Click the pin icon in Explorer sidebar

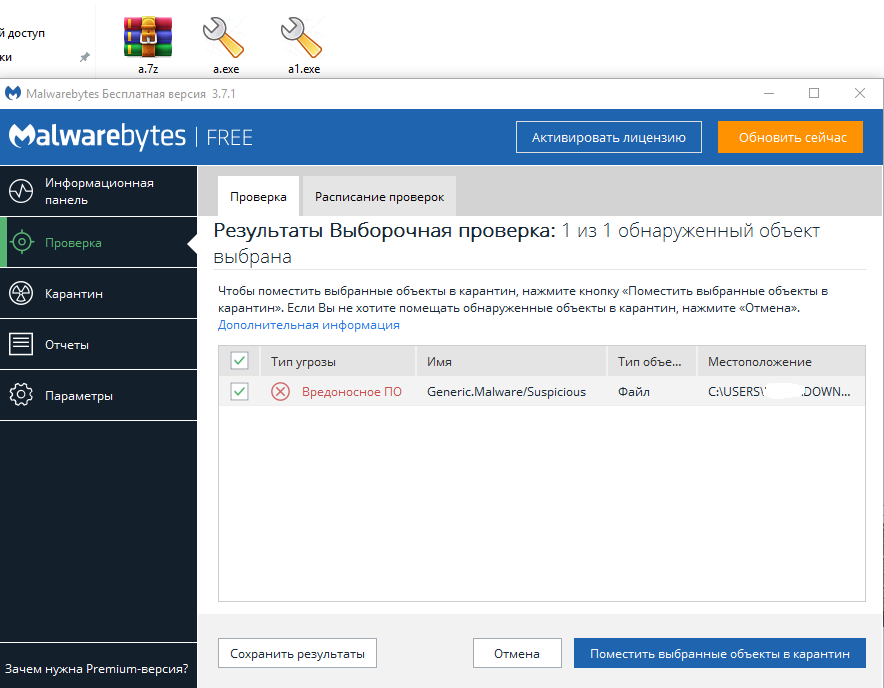coord(85,57)
